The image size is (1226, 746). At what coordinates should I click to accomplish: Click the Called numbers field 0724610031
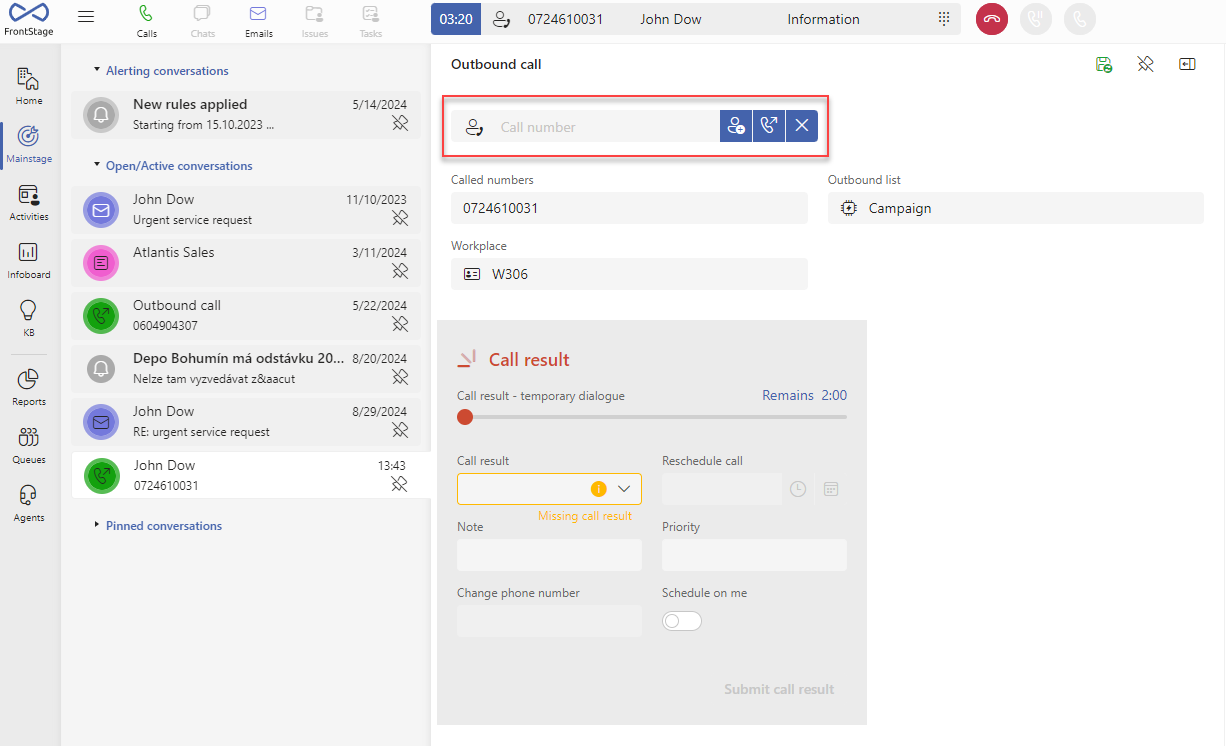coord(629,208)
